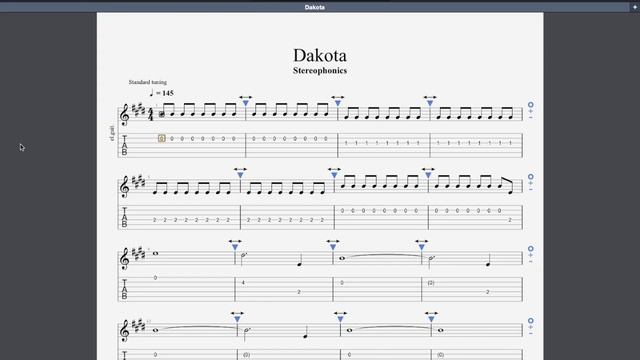Click the plus icon beside the third staff system
Screen dimensions: 640x360
(531, 255)
